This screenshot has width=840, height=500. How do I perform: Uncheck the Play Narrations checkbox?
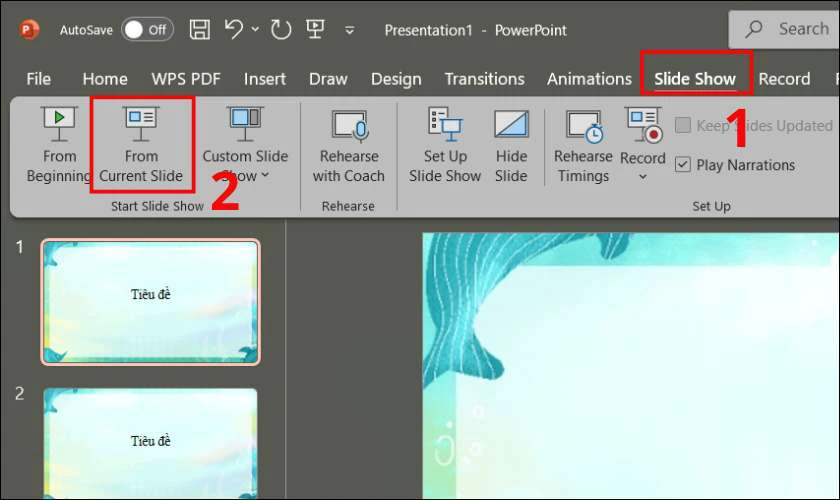682,165
